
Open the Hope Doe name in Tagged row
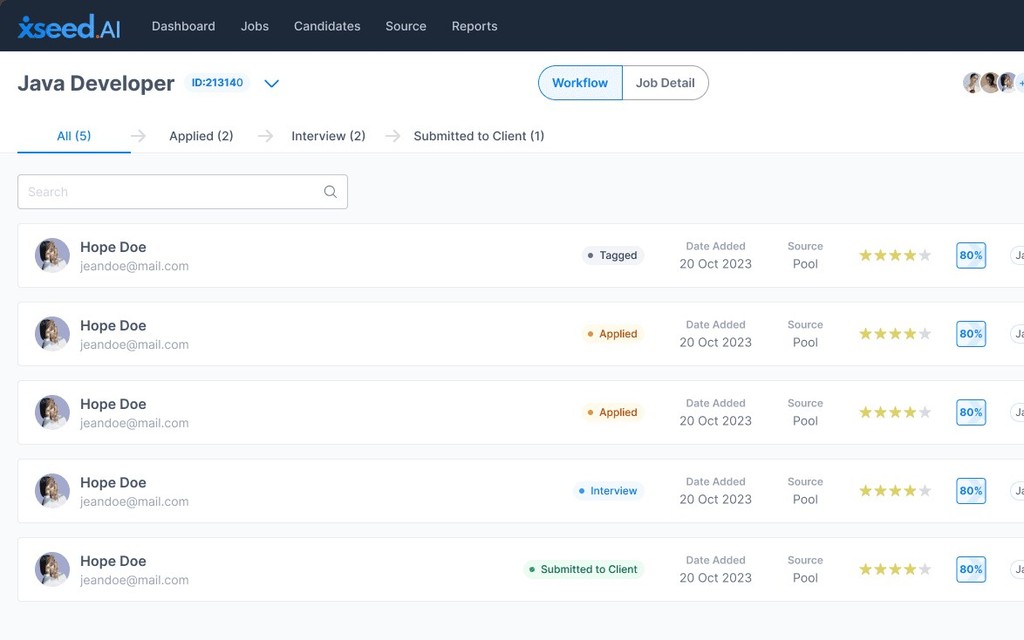tap(113, 247)
